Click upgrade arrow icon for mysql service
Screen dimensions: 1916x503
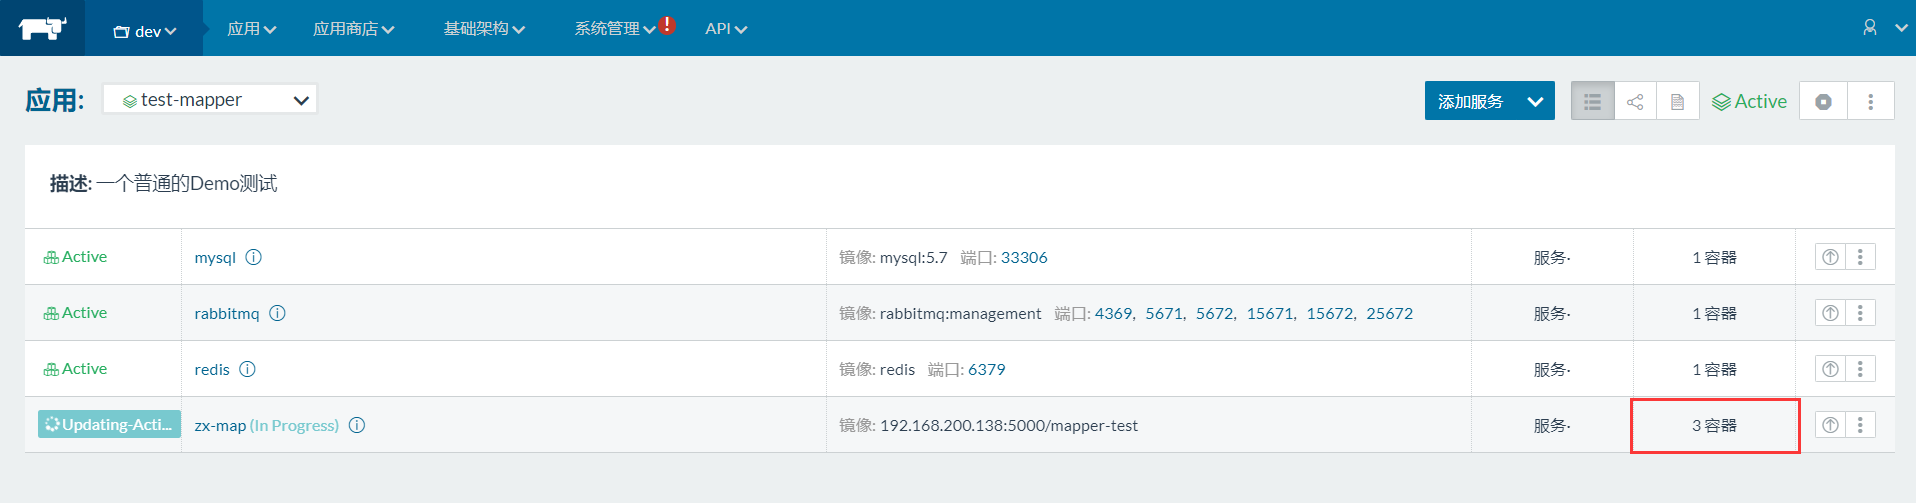tap(1830, 257)
